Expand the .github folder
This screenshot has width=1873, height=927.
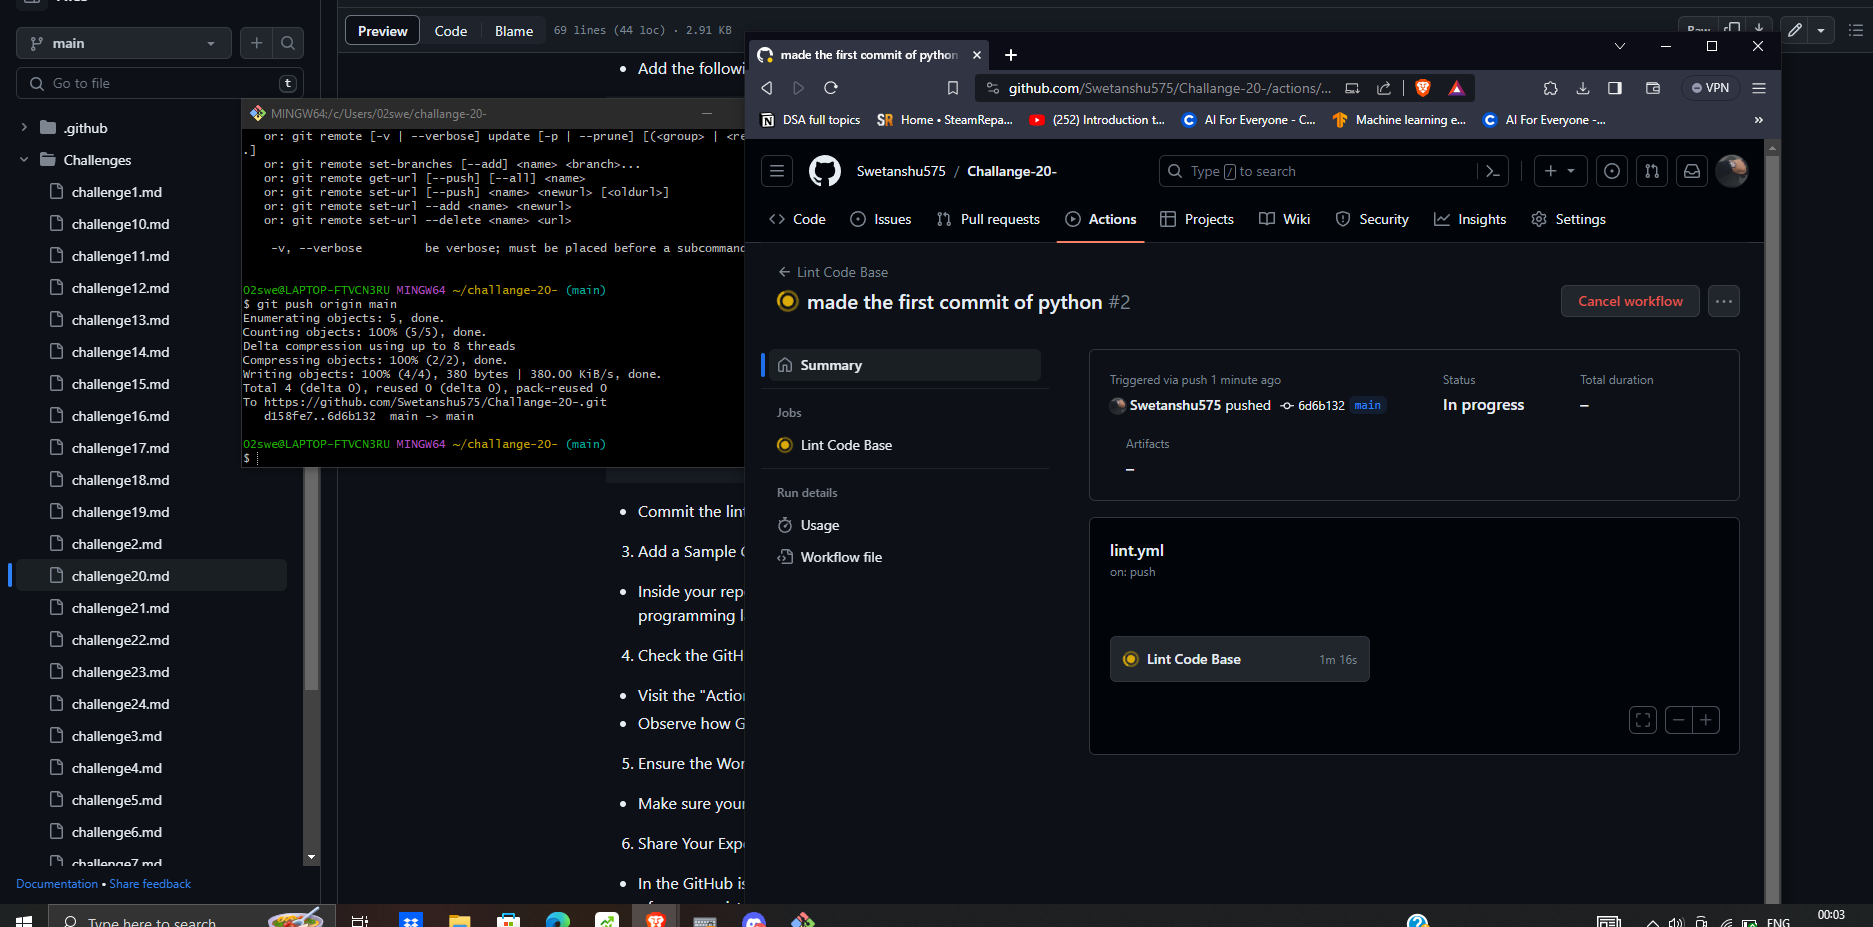(x=22, y=127)
